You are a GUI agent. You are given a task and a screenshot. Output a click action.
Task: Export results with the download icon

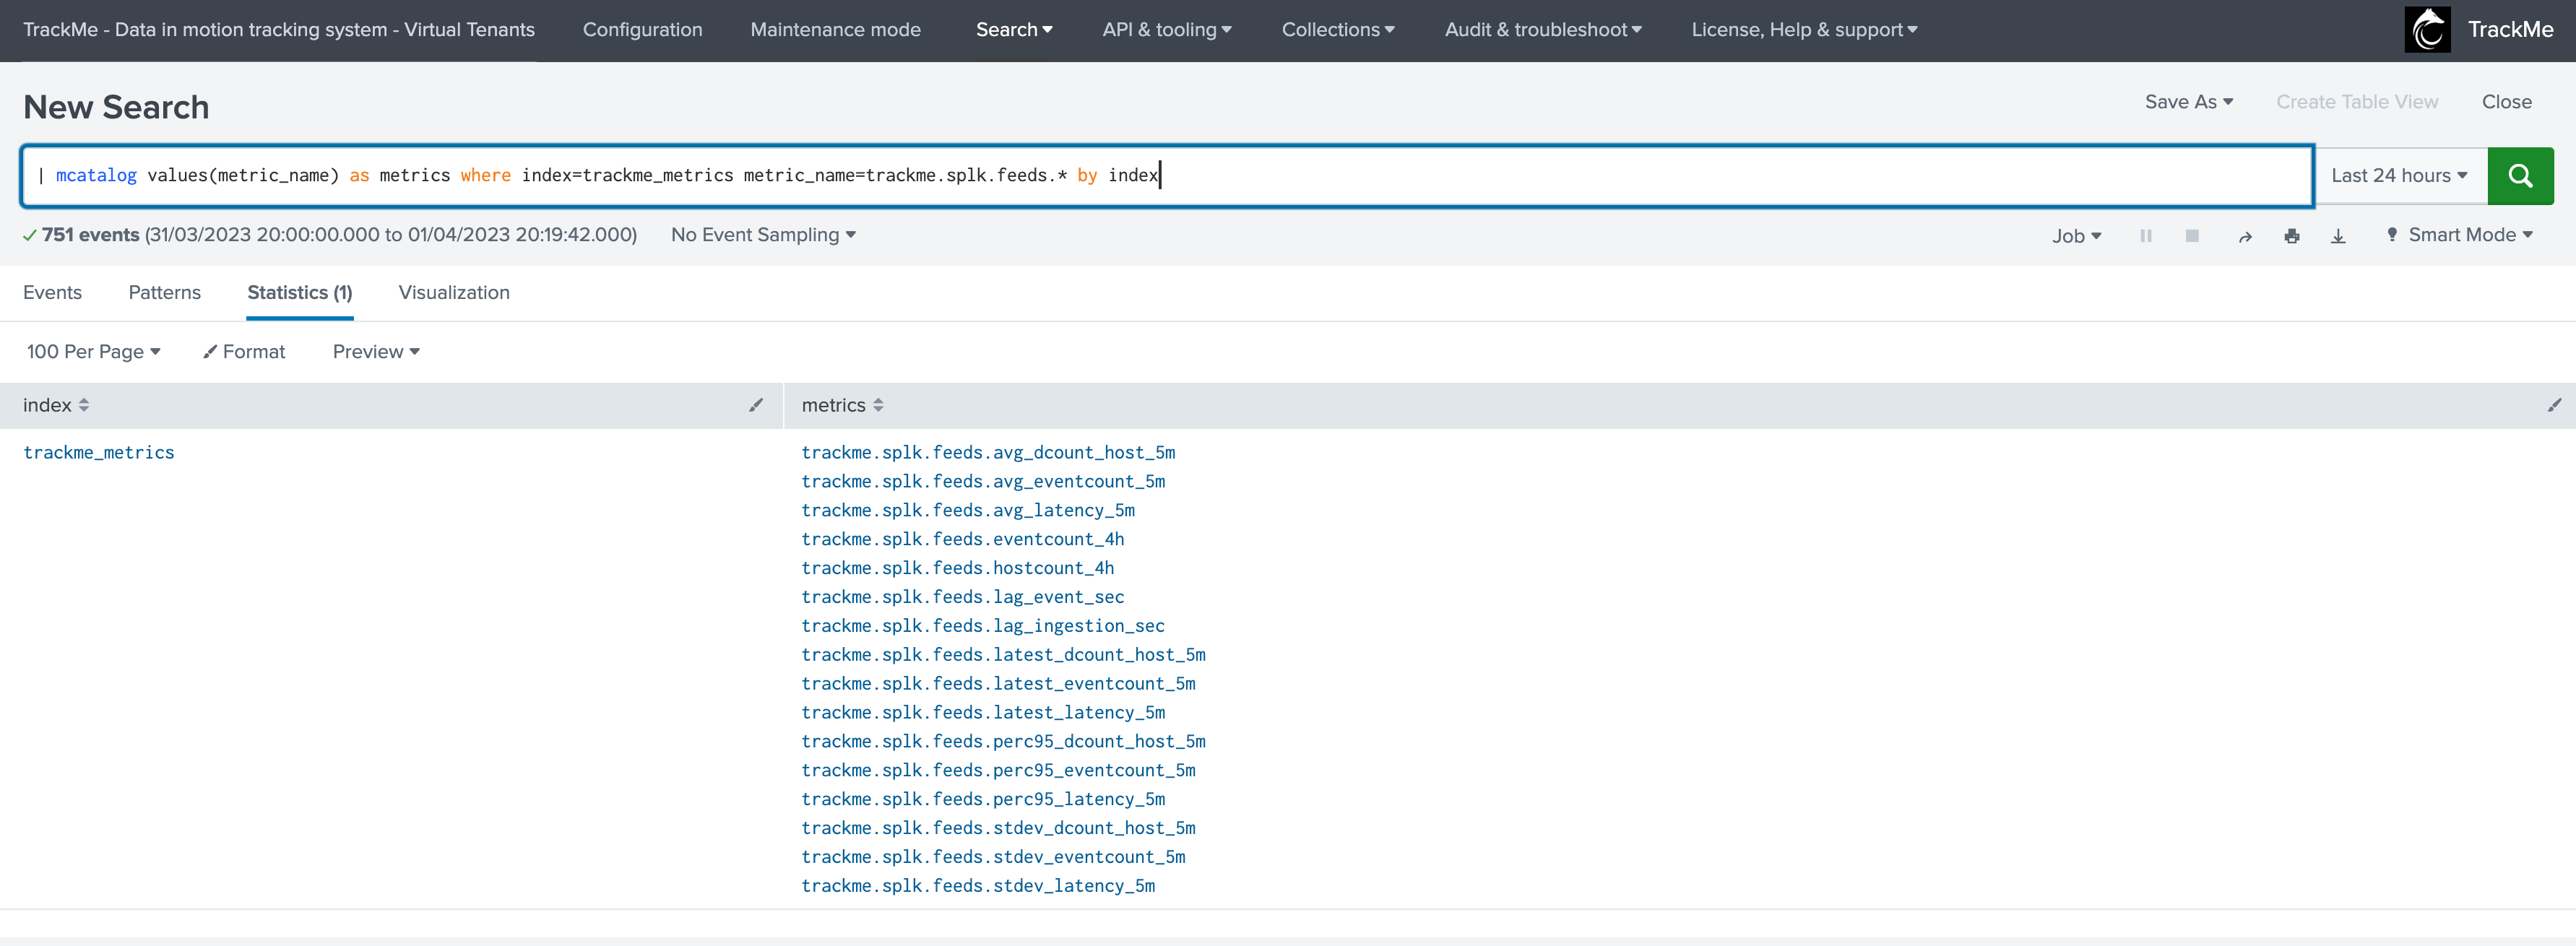2338,236
